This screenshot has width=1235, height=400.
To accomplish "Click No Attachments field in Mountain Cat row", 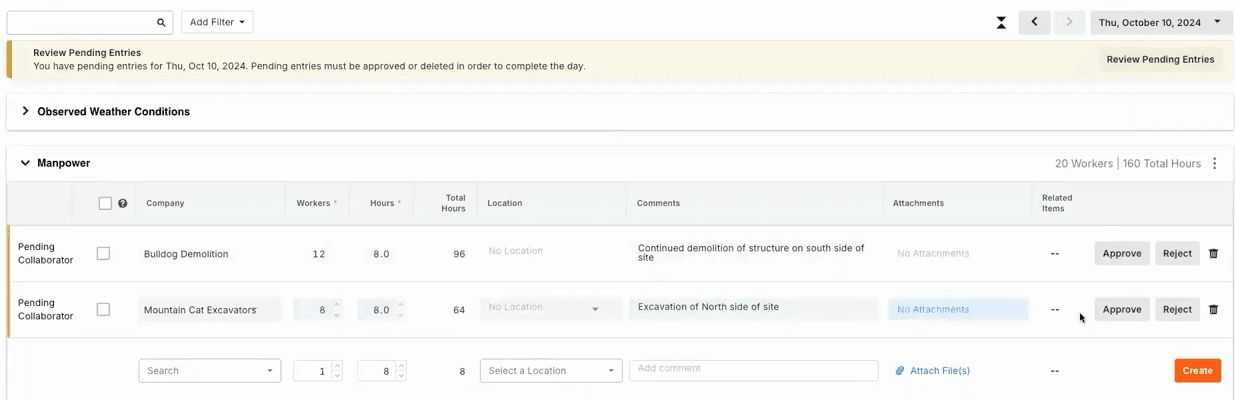I will point(958,309).
